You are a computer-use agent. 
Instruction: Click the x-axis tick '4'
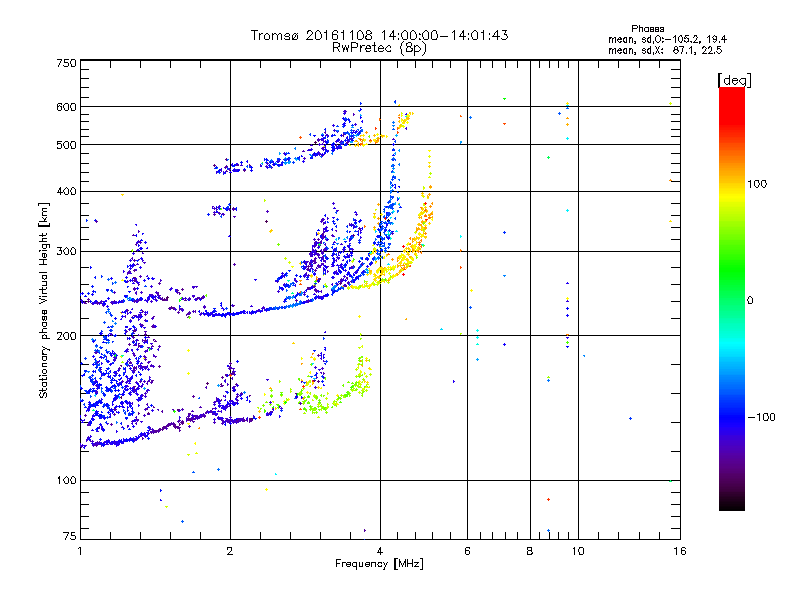click(x=380, y=551)
